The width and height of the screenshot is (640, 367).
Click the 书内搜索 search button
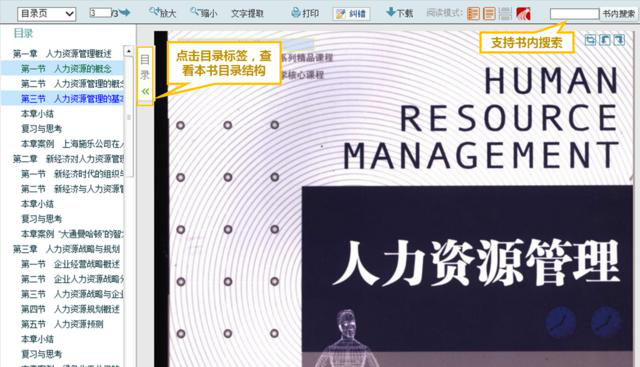tap(619, 14)
